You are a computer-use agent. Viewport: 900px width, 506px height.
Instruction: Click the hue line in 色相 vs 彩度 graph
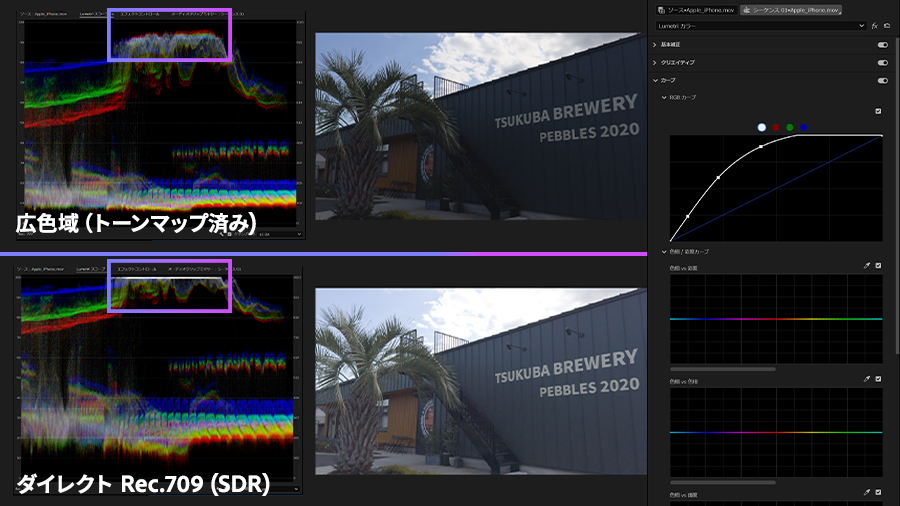(776, 319)
